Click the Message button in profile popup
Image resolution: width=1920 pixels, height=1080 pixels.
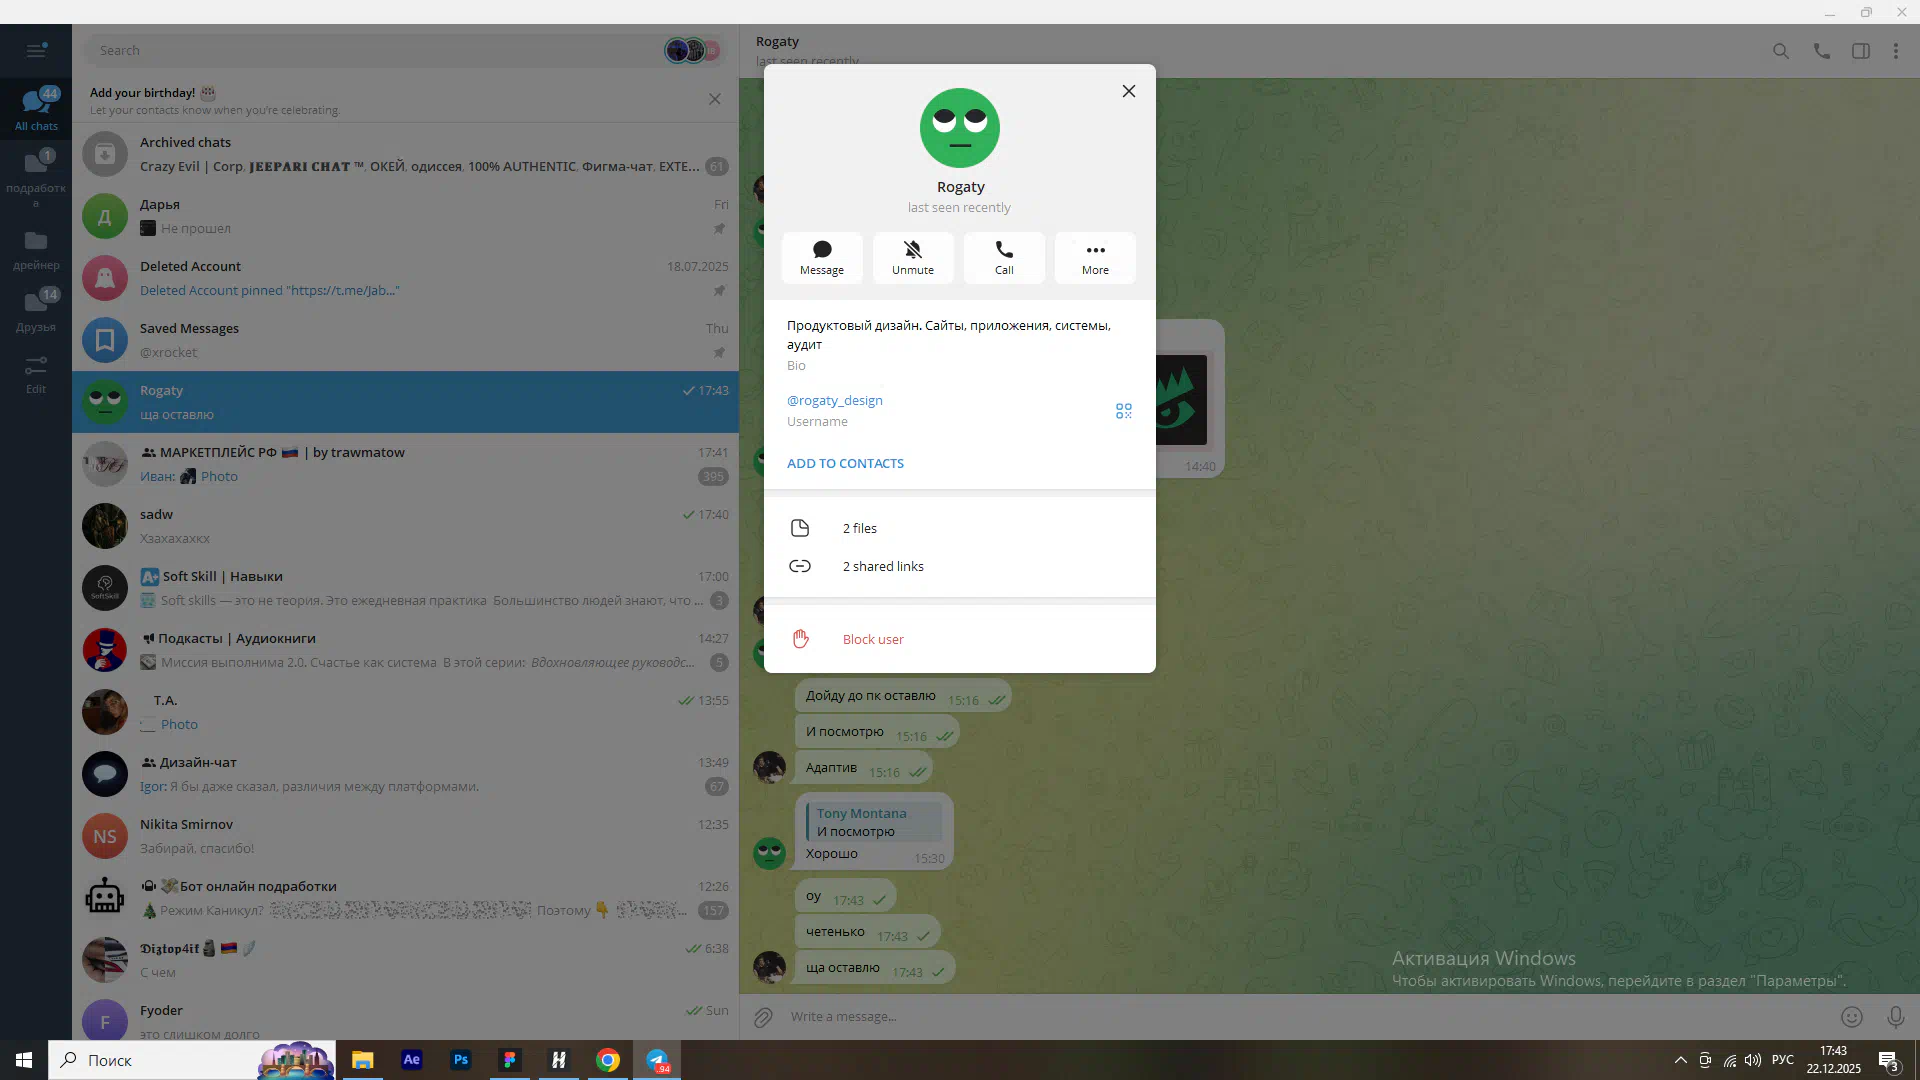point(821,257)
